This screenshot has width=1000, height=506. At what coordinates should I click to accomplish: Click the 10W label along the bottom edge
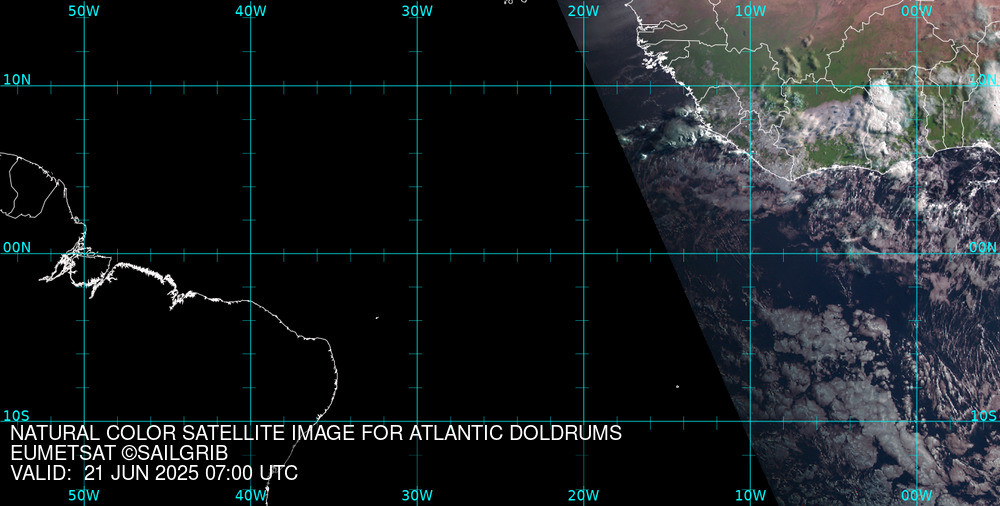pyautogui.click(x=751, y=495)
